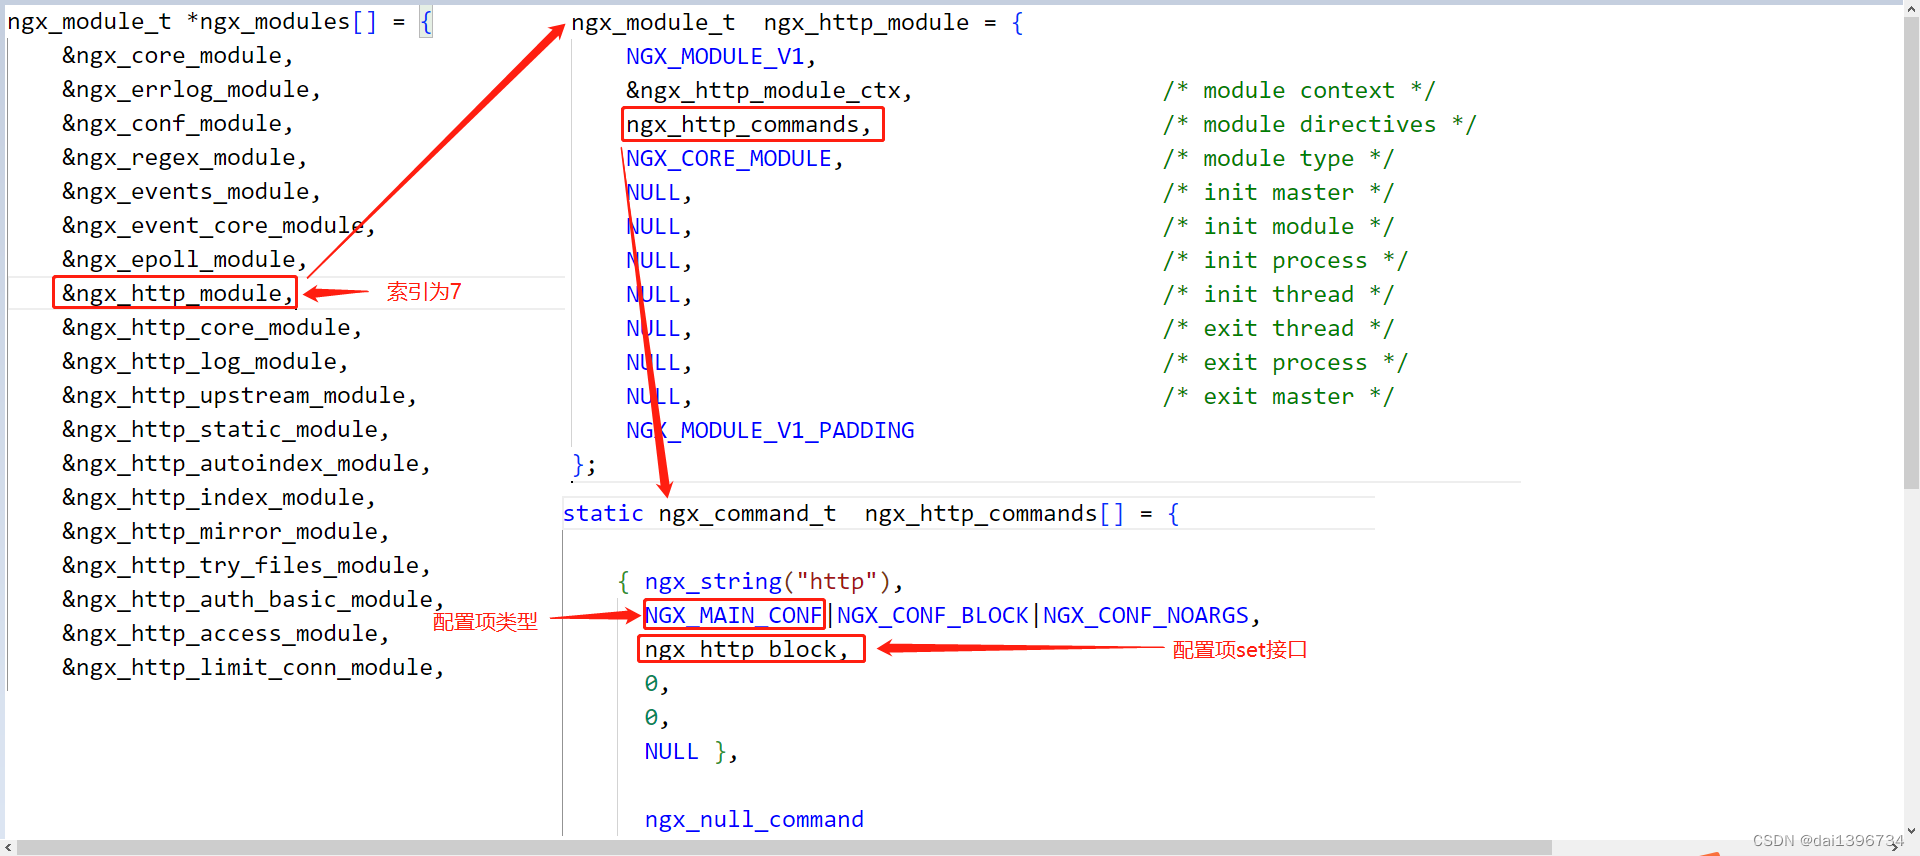Click the &ngx_http_static_module, entry

(225, 430)
